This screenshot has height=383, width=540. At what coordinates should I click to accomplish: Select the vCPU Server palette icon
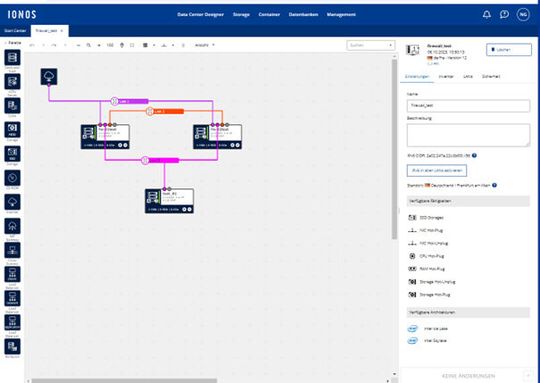tap(12, 82)
